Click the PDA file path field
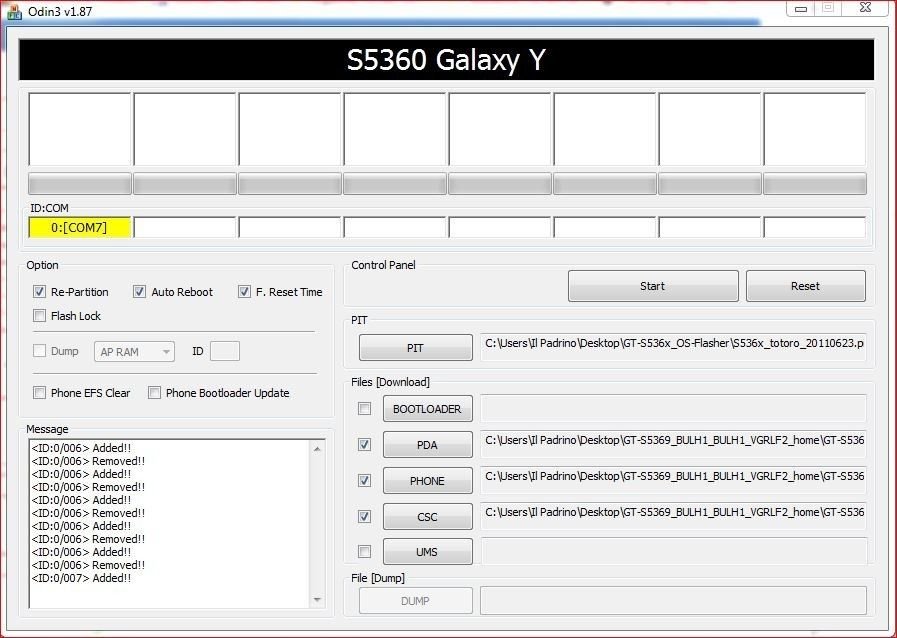 point(673,444)
